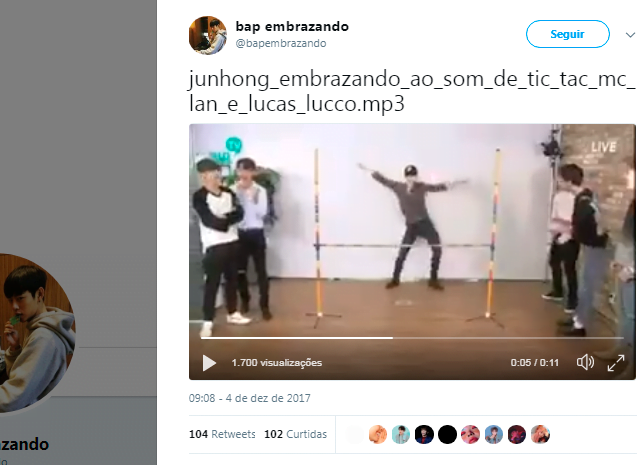This screenshot has width=640, height=465.
Task: Open fifth liker avatar with pink tones
Action: (471, 434)
